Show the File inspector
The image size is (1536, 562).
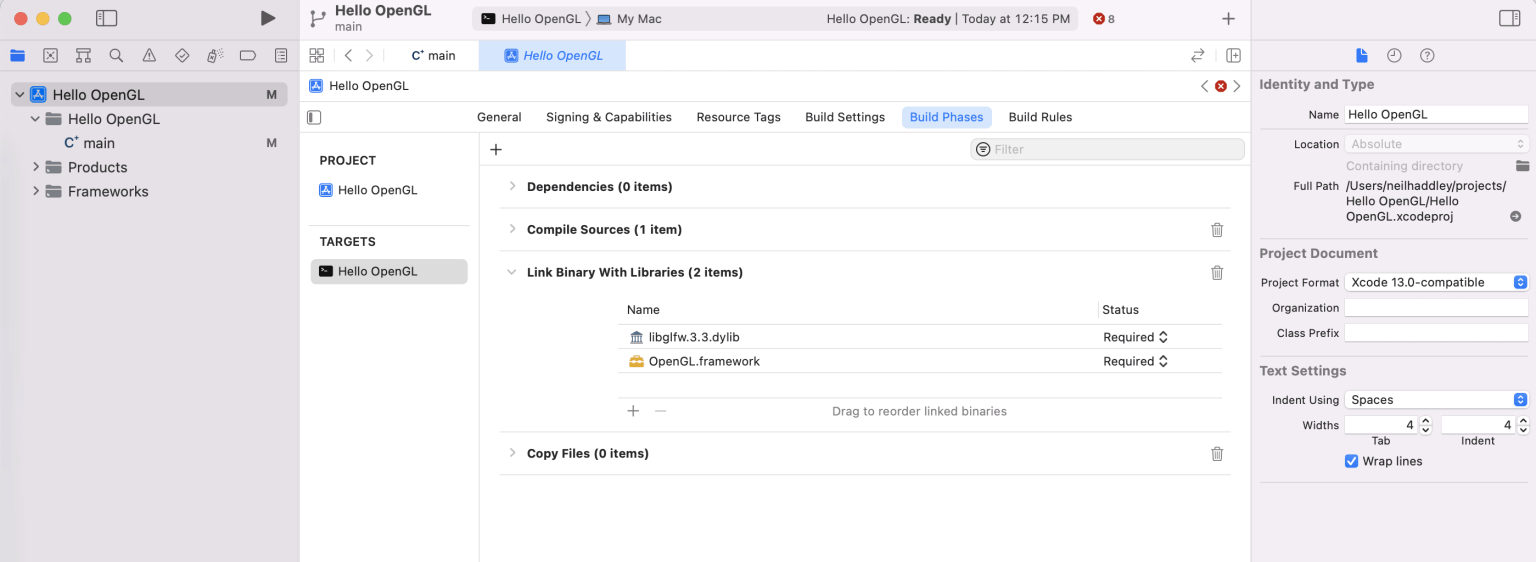[x=1361, y=55]
